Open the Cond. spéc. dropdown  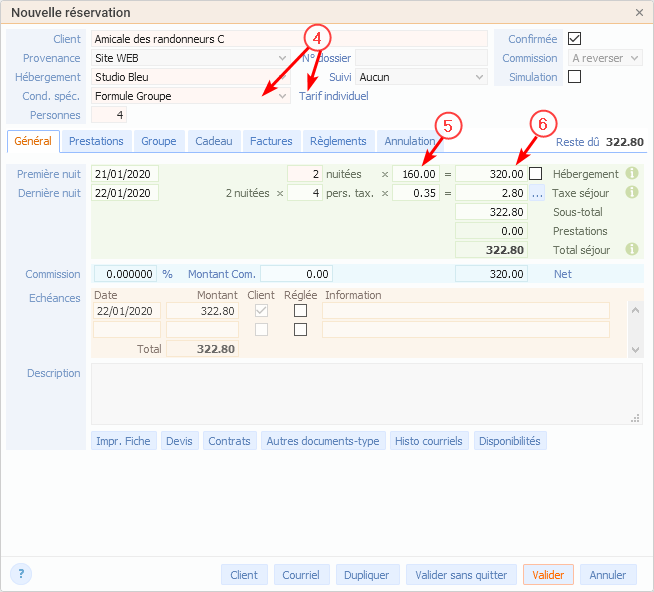click(283, 96)
